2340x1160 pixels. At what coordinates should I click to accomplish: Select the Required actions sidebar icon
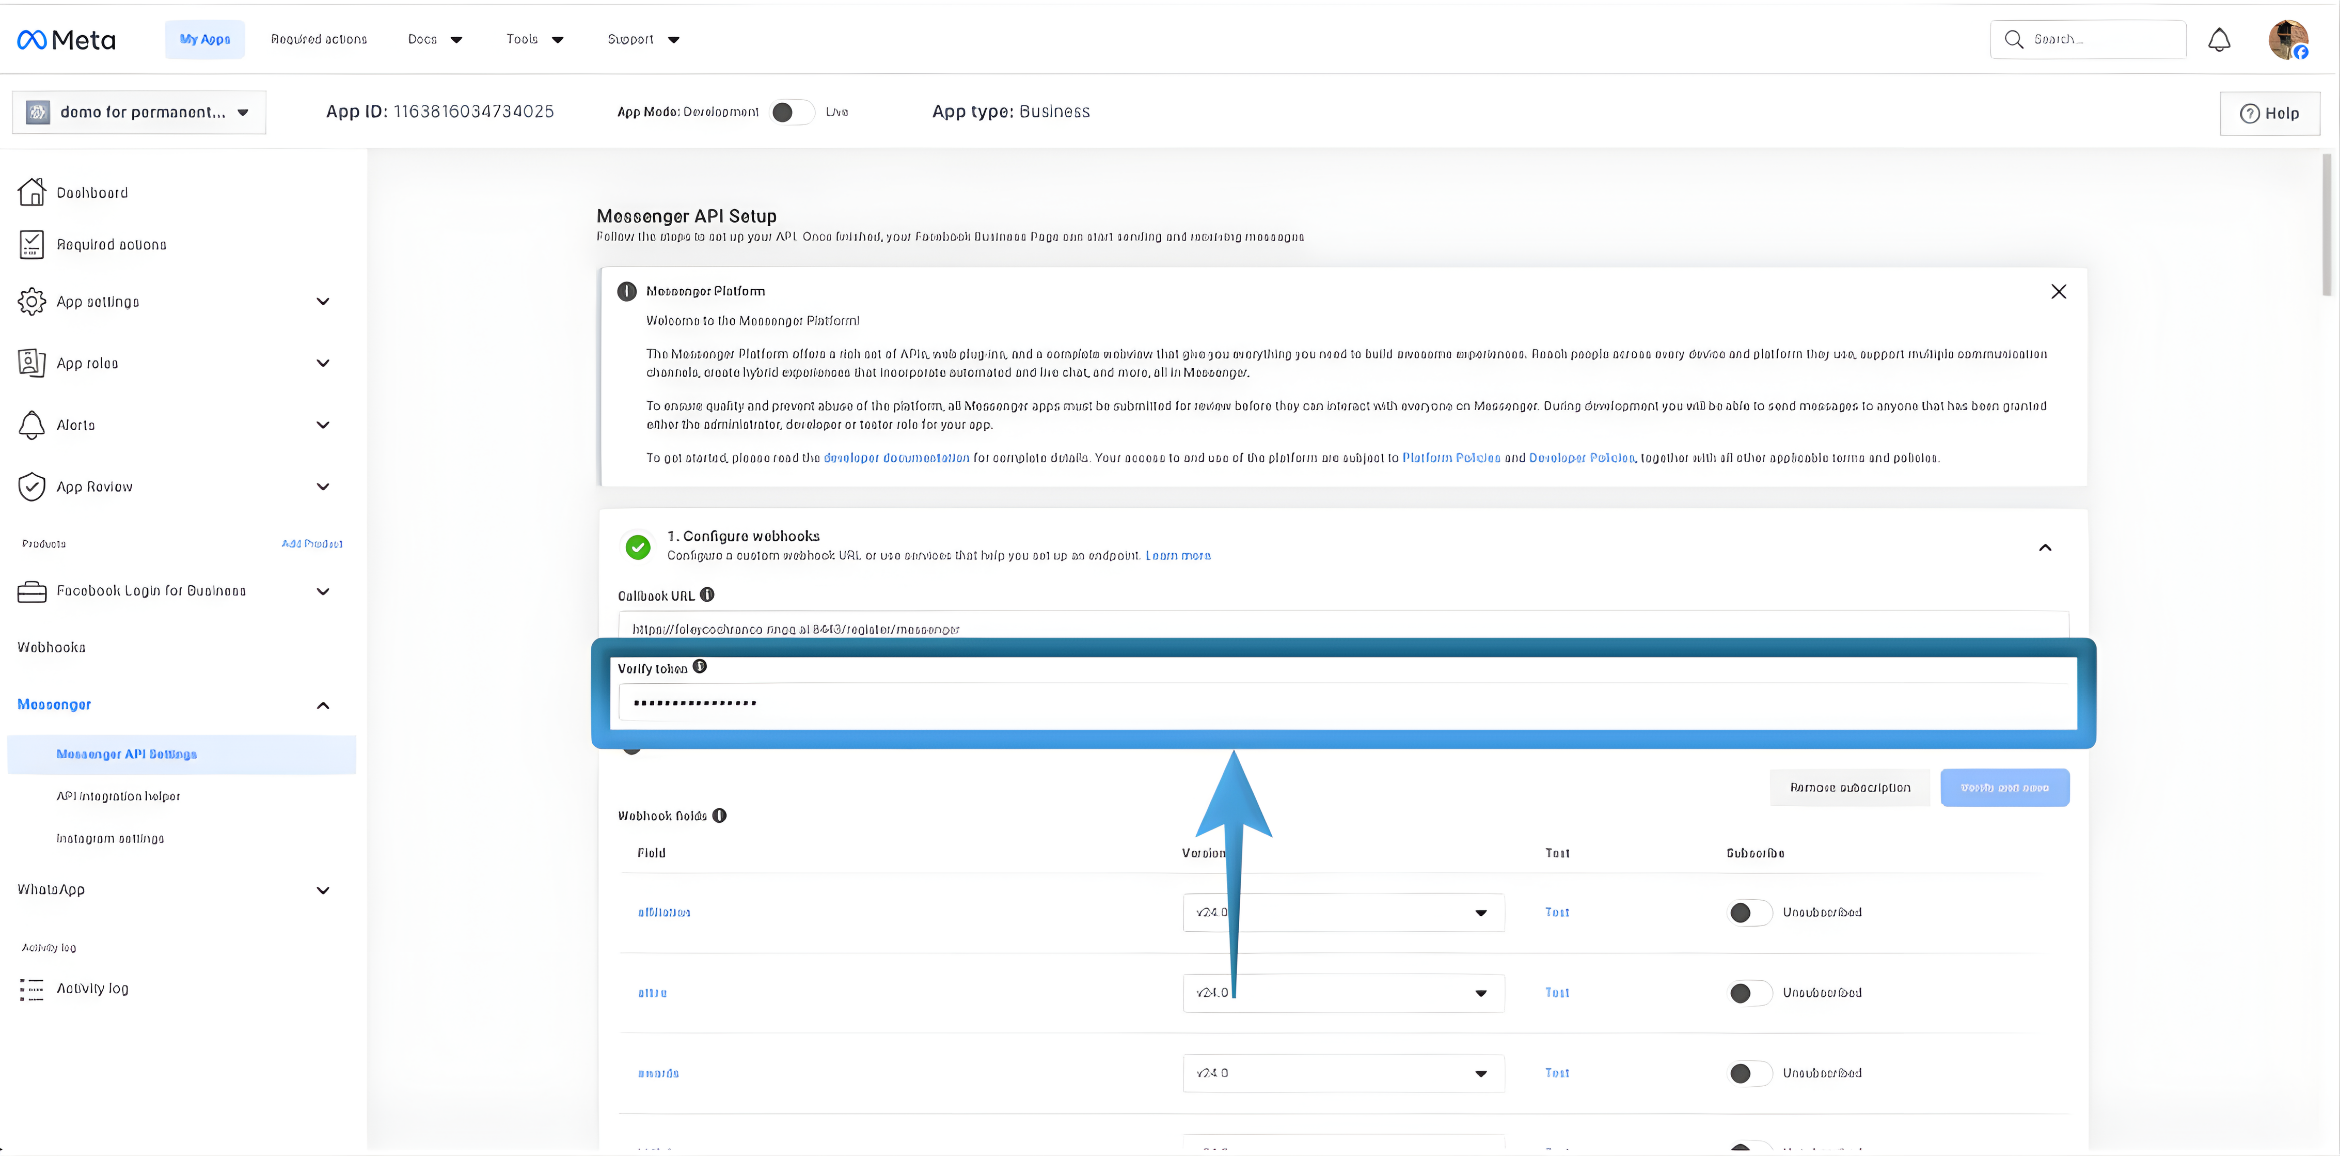click(x=31, y=244)
